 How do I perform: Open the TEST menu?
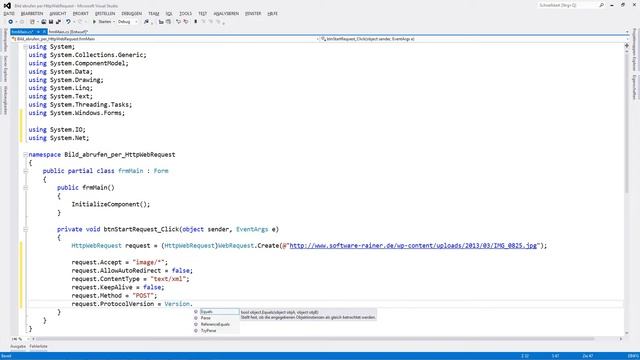(202, 13)
